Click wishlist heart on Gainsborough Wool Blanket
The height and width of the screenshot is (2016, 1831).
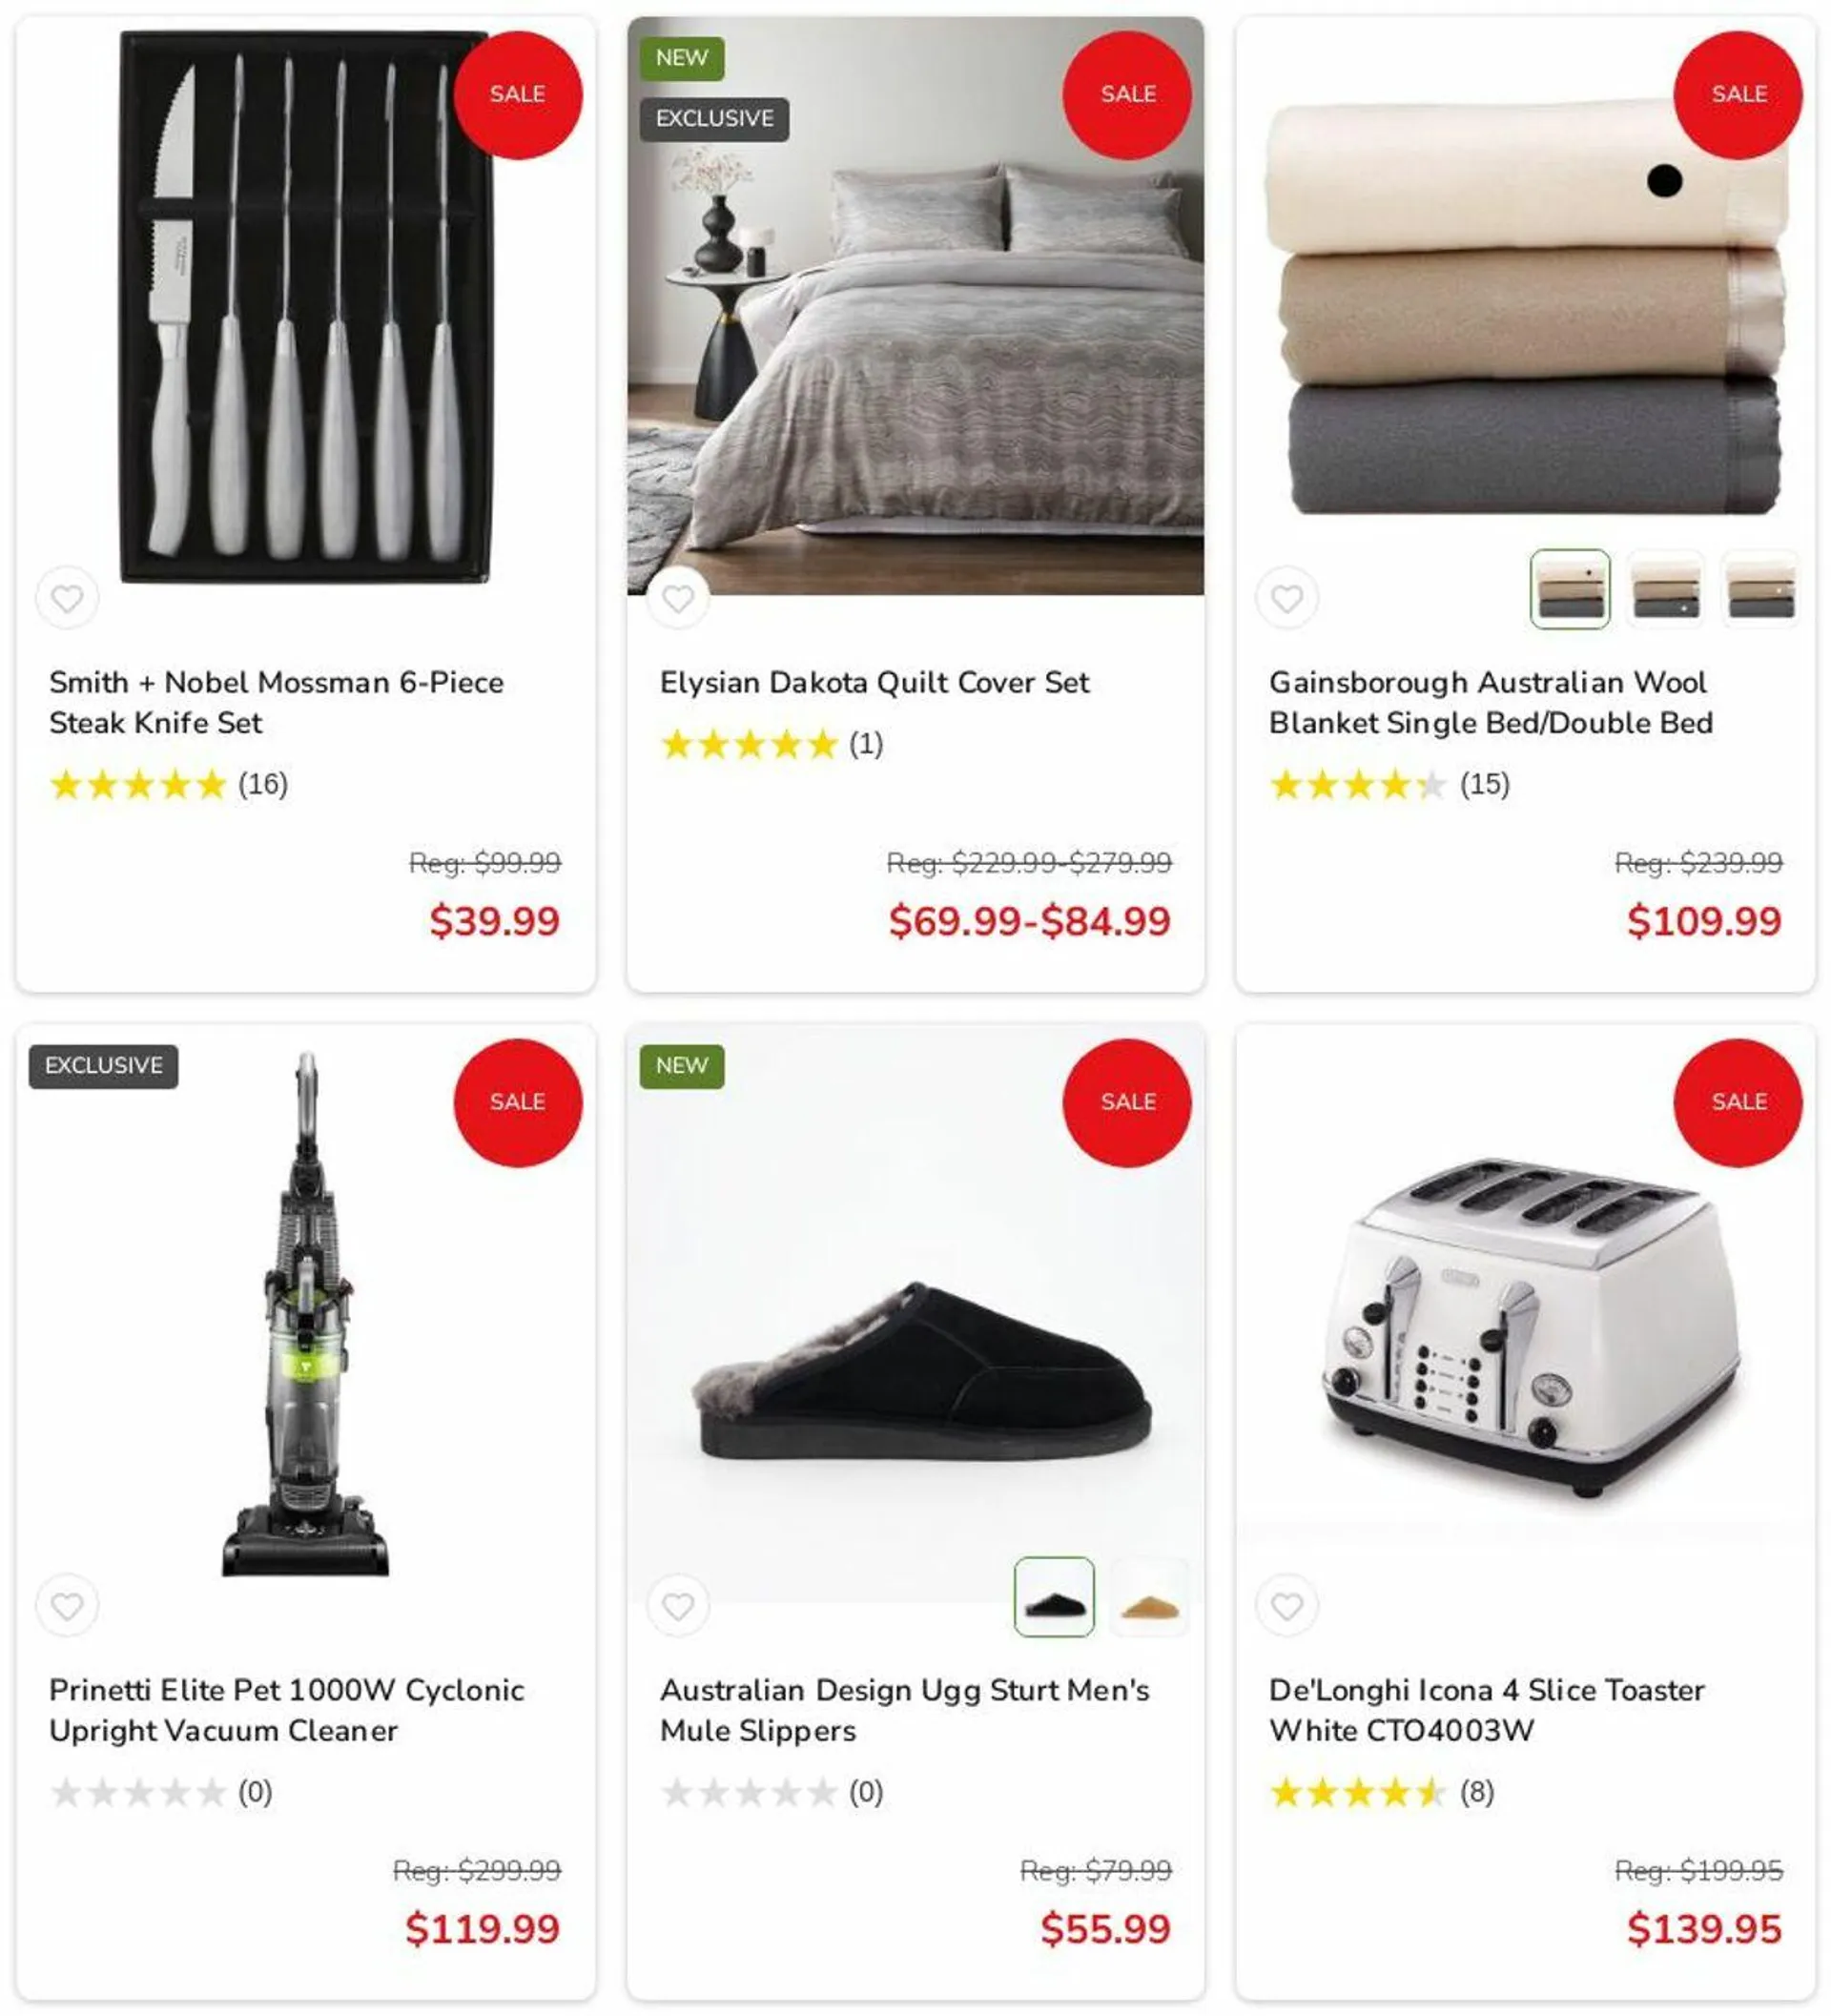tap(1287, 598)
